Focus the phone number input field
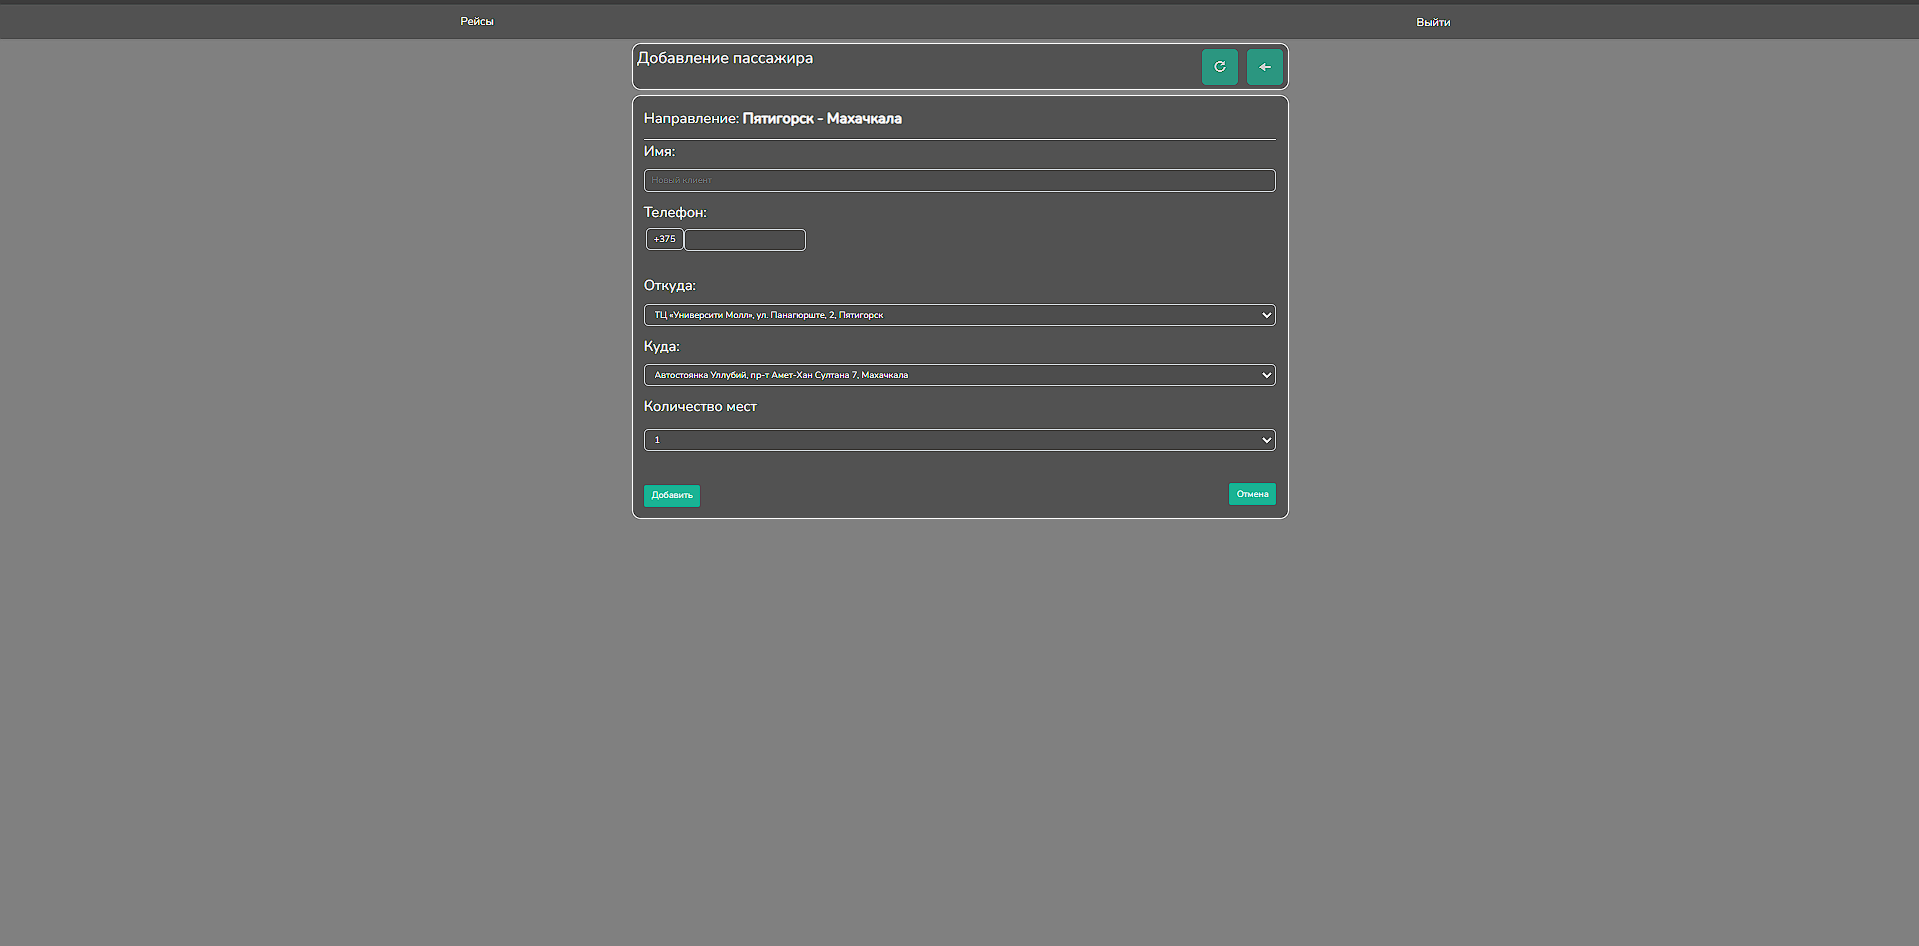This screenshot has height=946, width=1919. [x=745, y=240]
